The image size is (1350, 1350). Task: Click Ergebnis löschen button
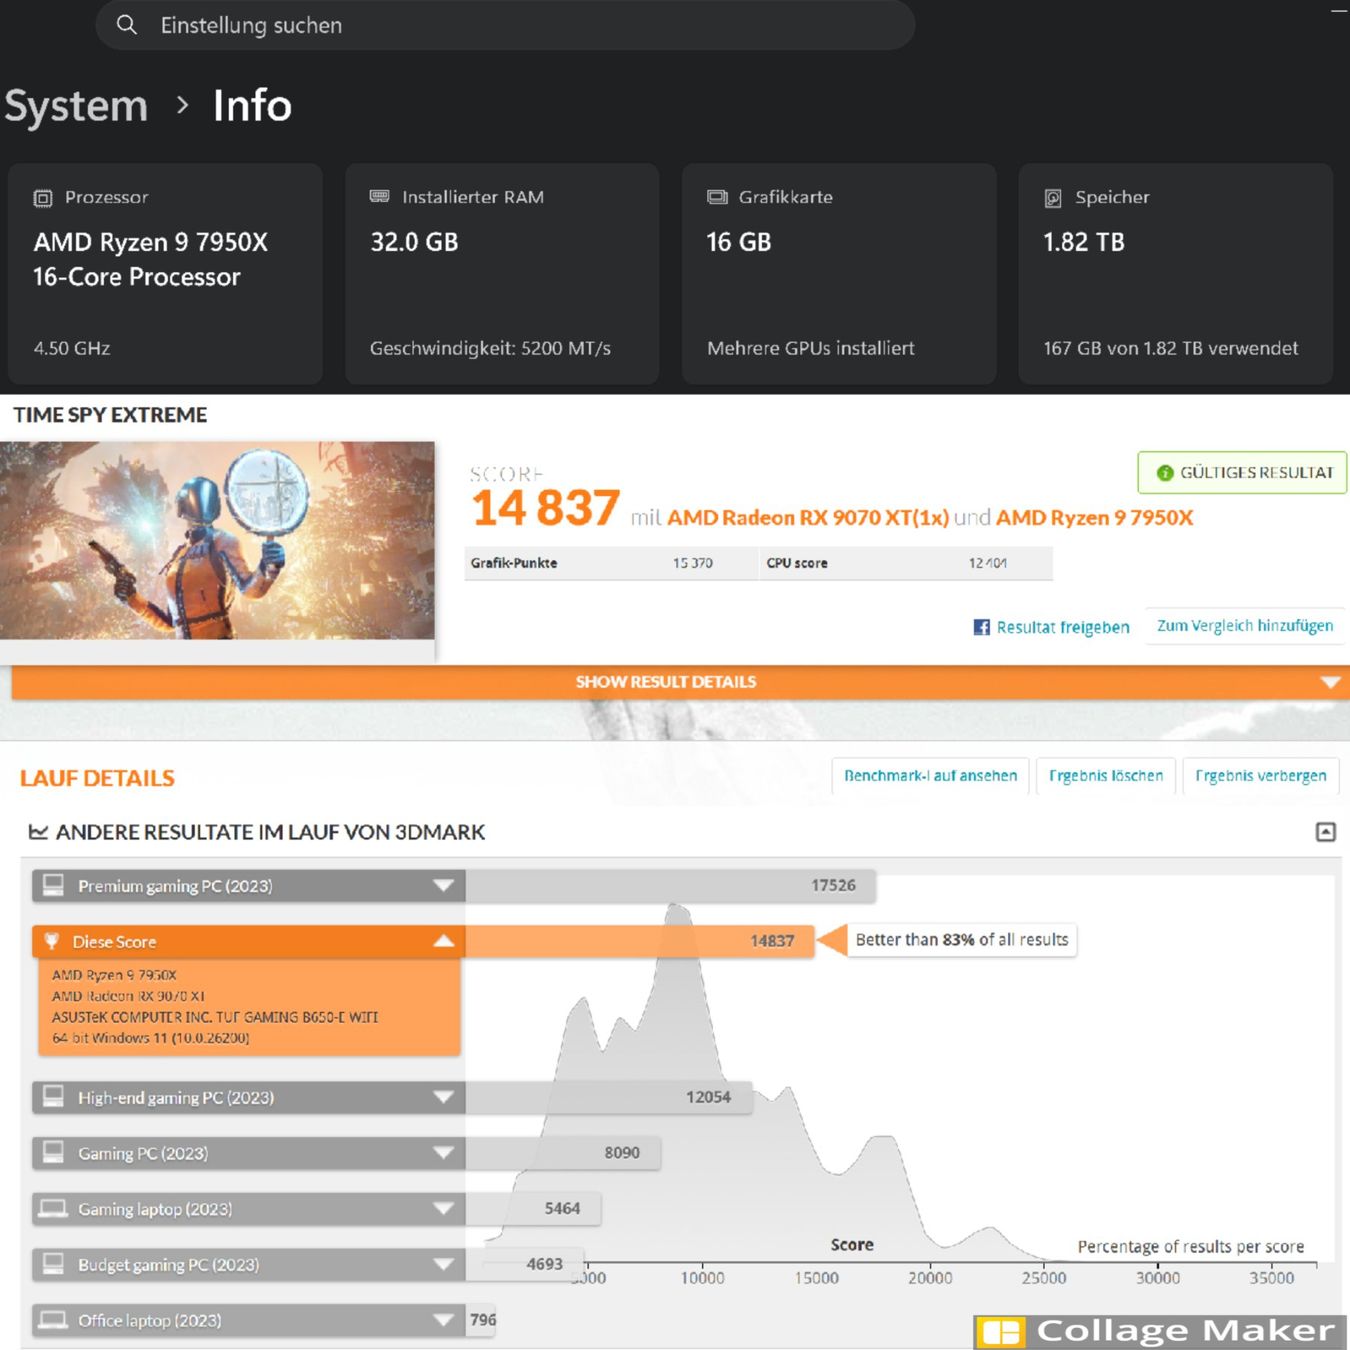click(x=1106, y=776)
